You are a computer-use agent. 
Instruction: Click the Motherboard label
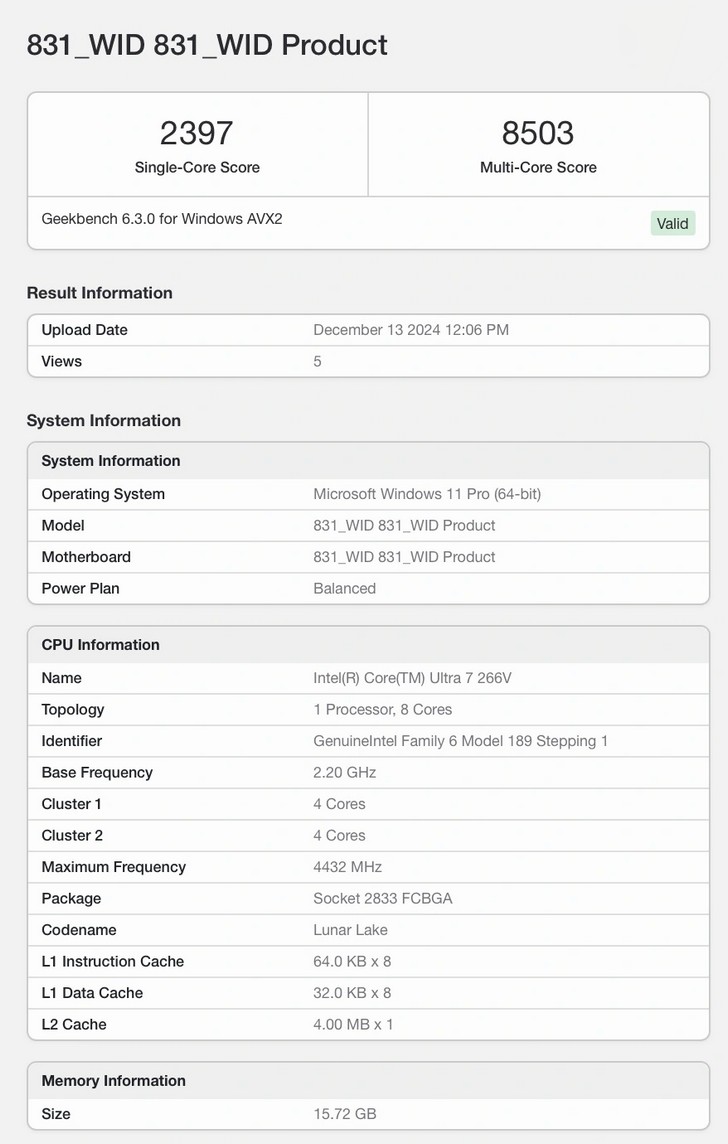click(86, 557)
